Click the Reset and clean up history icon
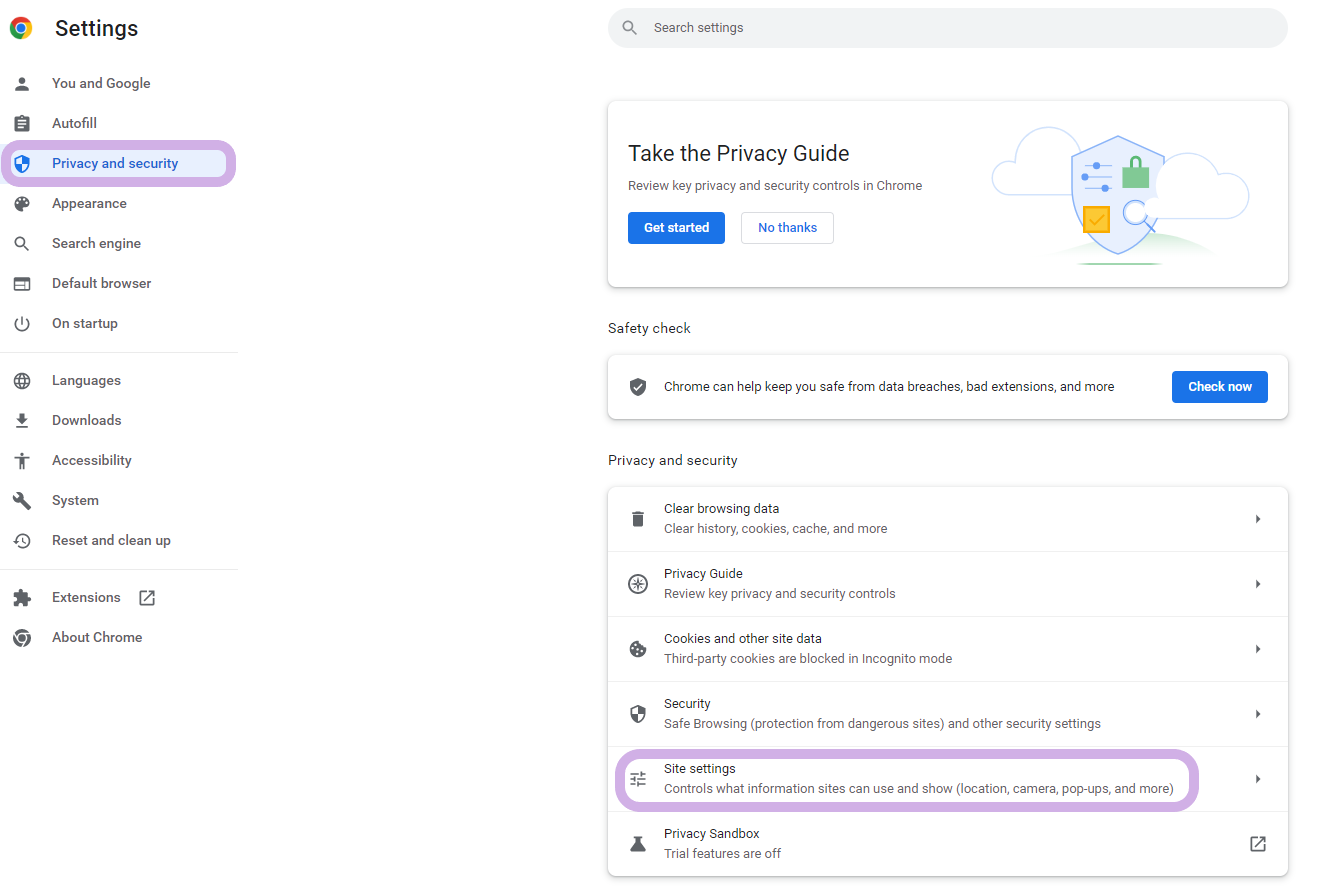 pyautogui.click(x=22, y=541)
